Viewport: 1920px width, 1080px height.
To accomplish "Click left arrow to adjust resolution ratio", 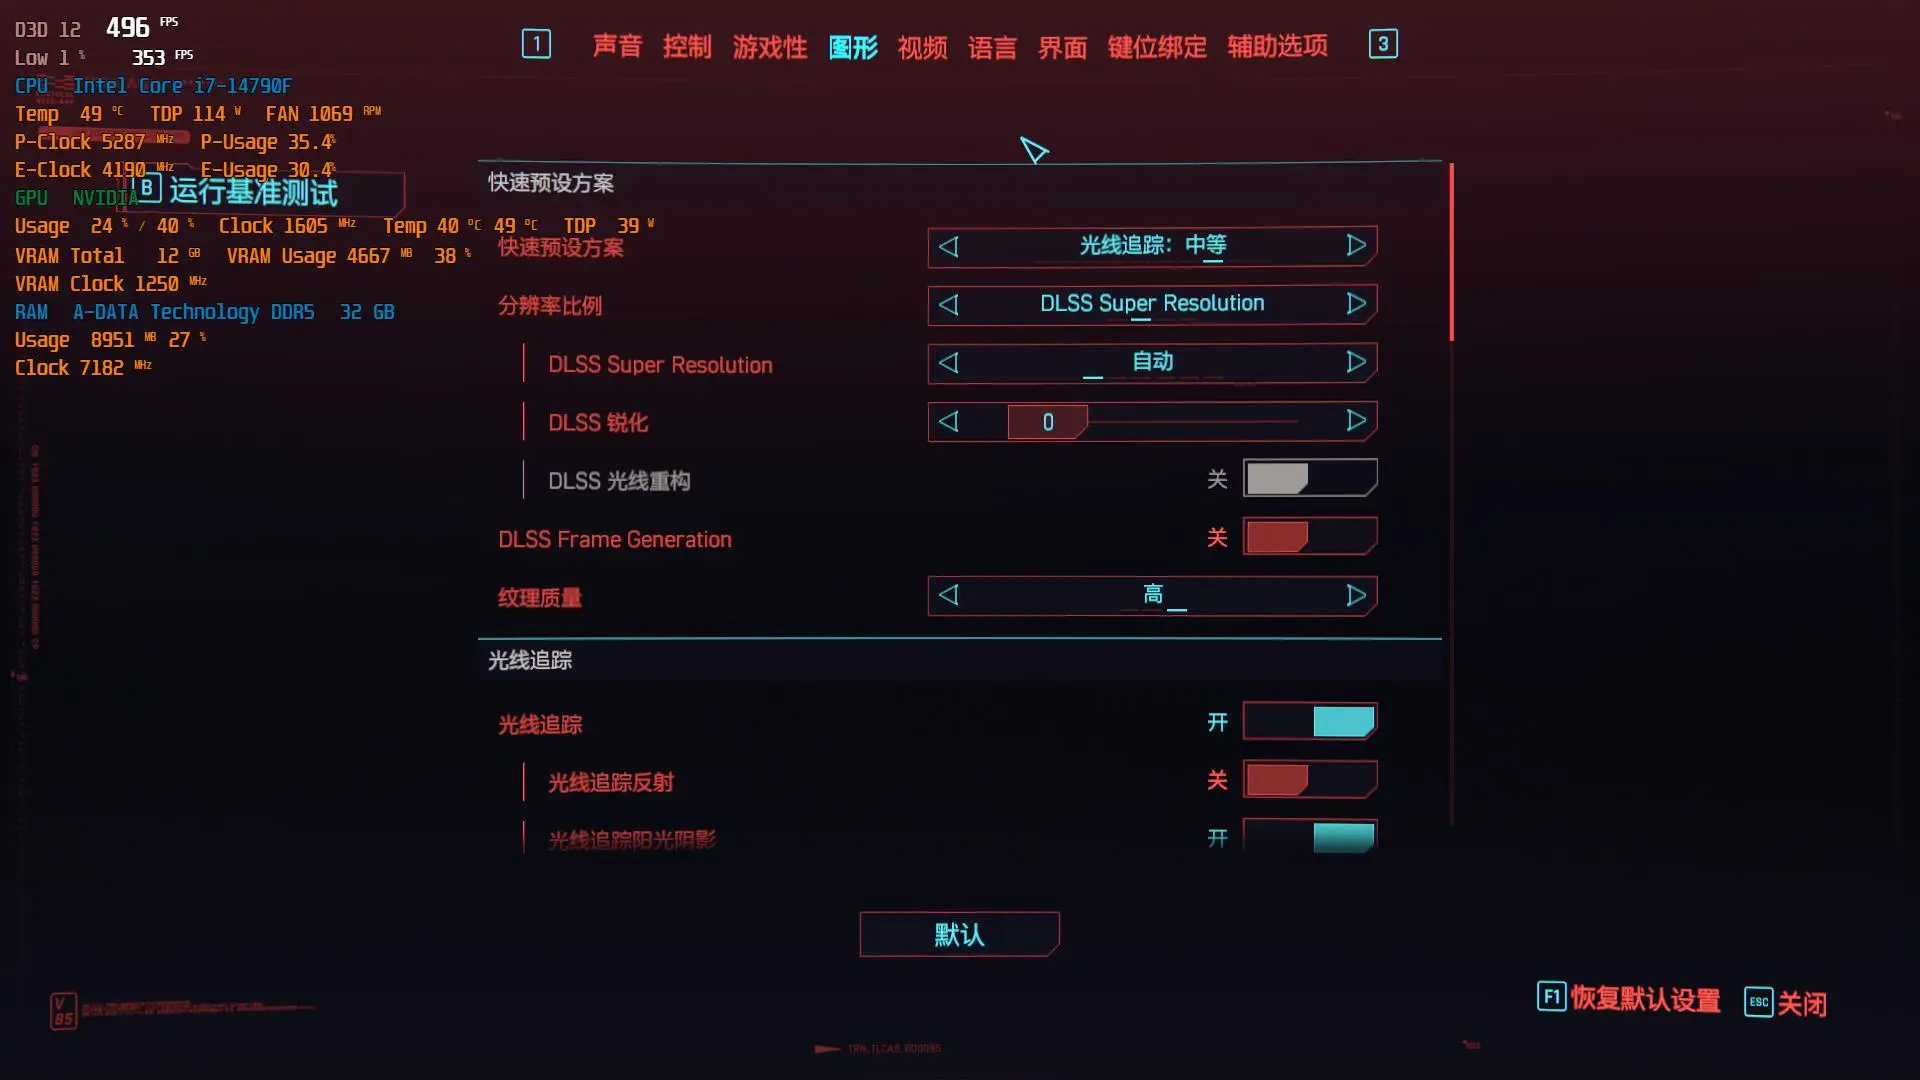I will click(949, 303).
